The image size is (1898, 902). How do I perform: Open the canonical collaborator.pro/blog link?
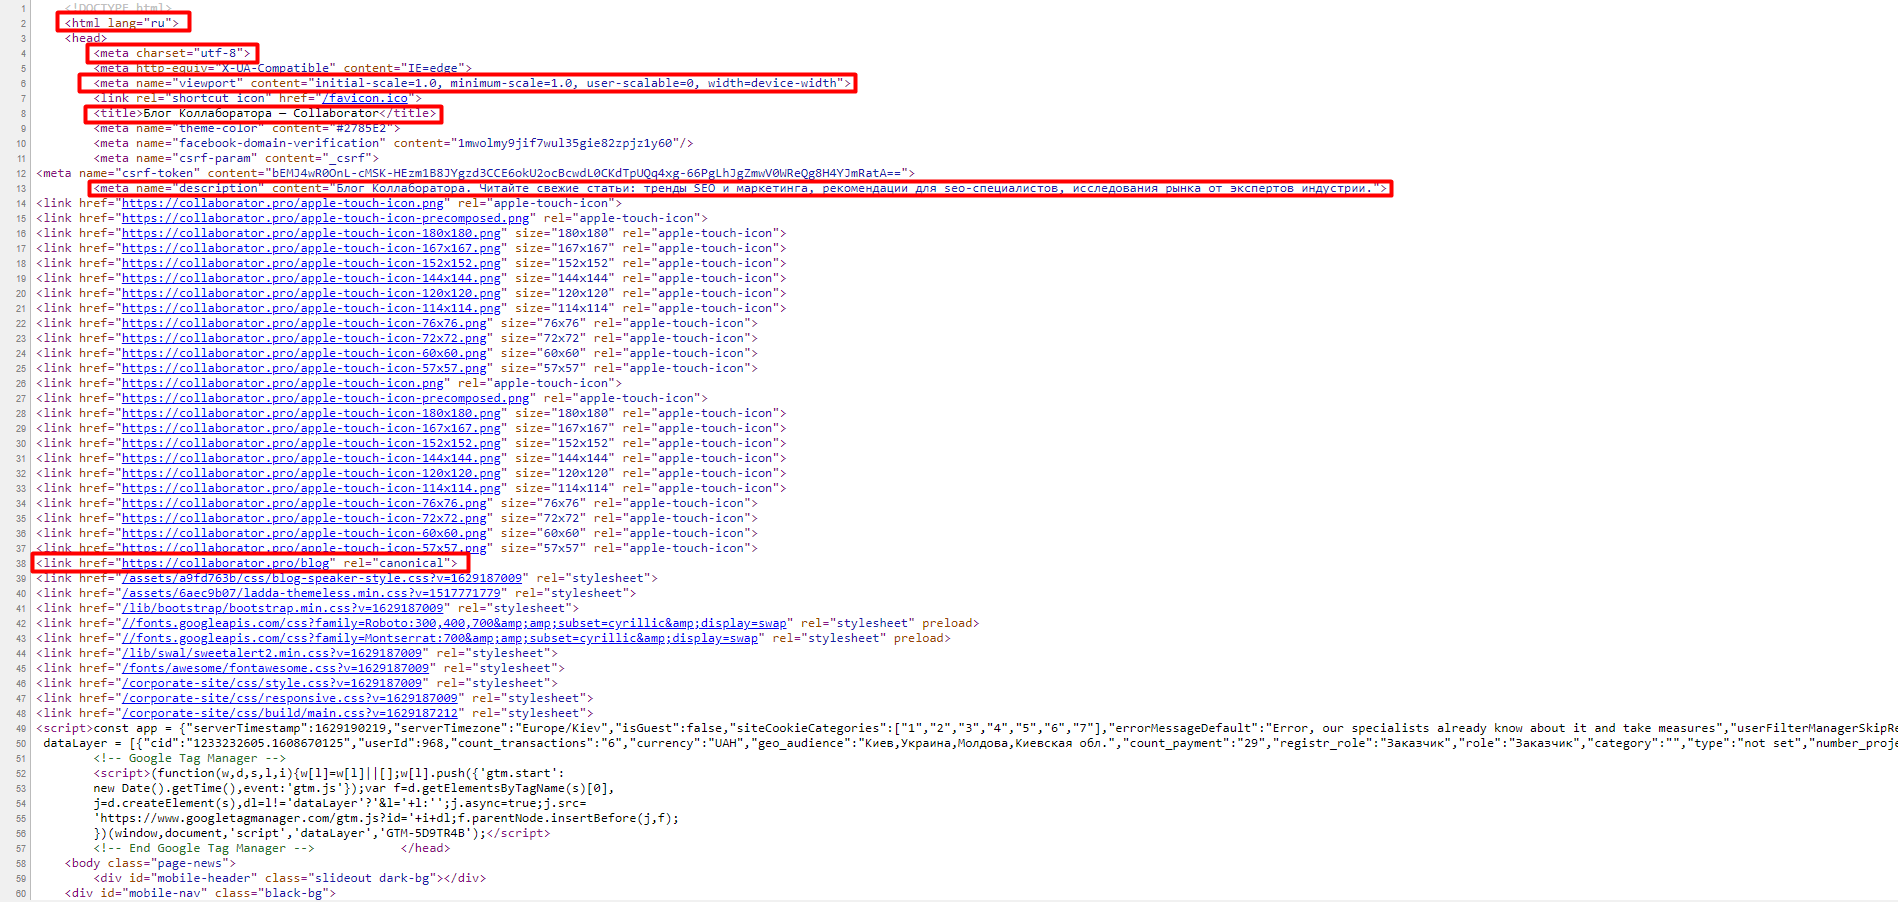pyautogui.click(x=225, y=563)
